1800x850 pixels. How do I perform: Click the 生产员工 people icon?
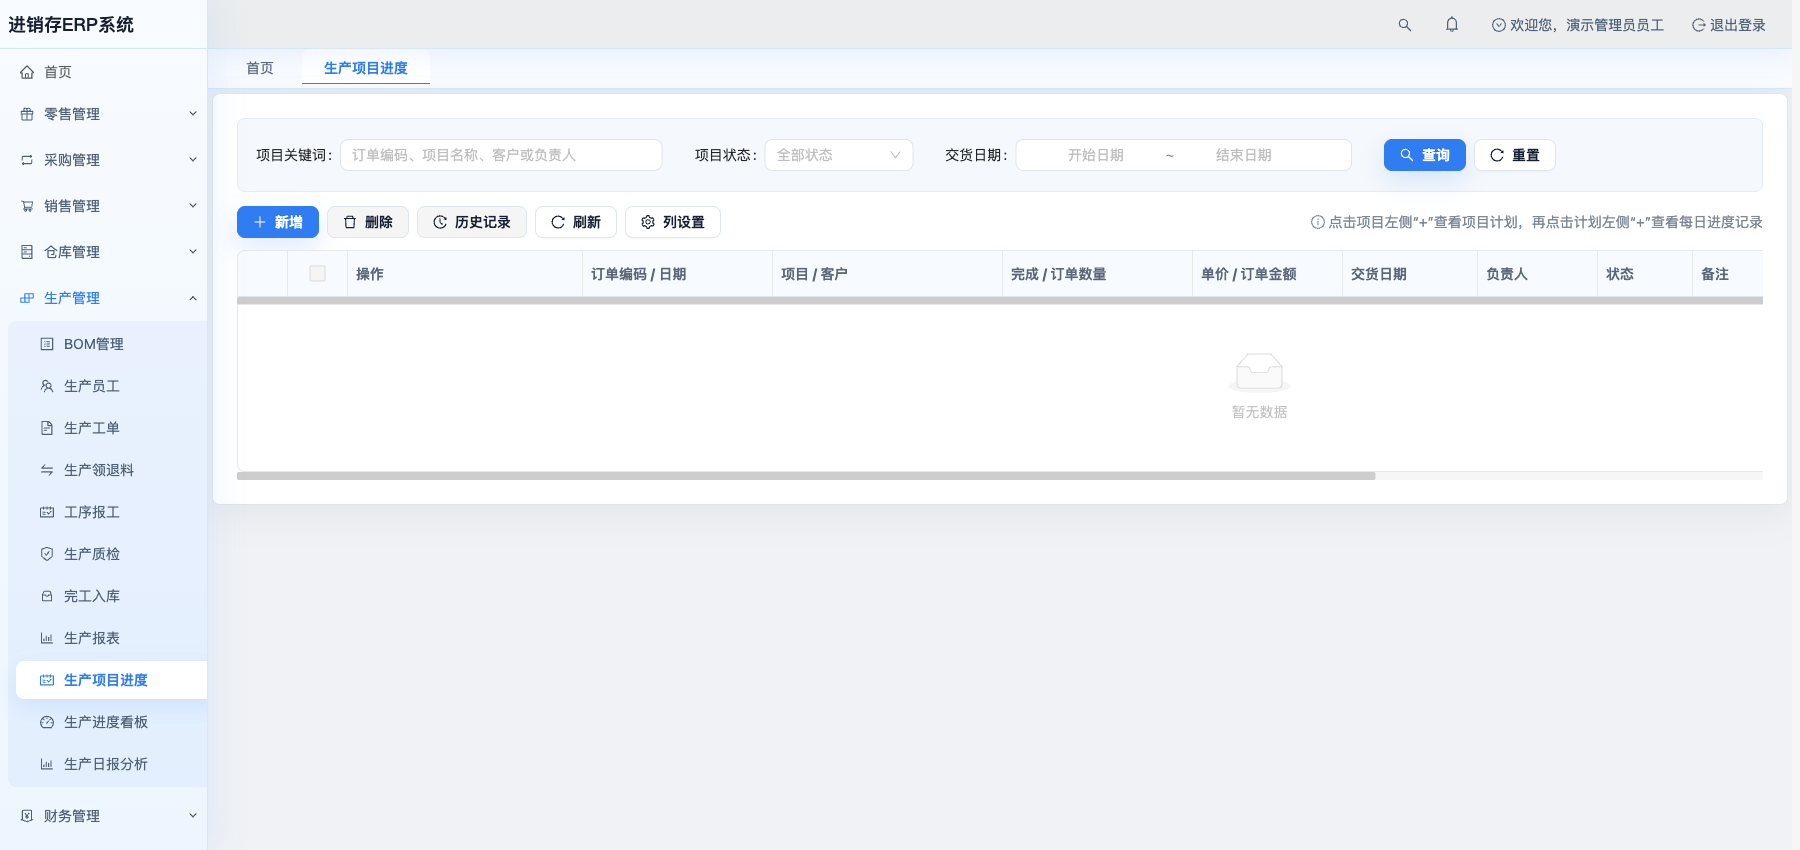tap(47, 386)
